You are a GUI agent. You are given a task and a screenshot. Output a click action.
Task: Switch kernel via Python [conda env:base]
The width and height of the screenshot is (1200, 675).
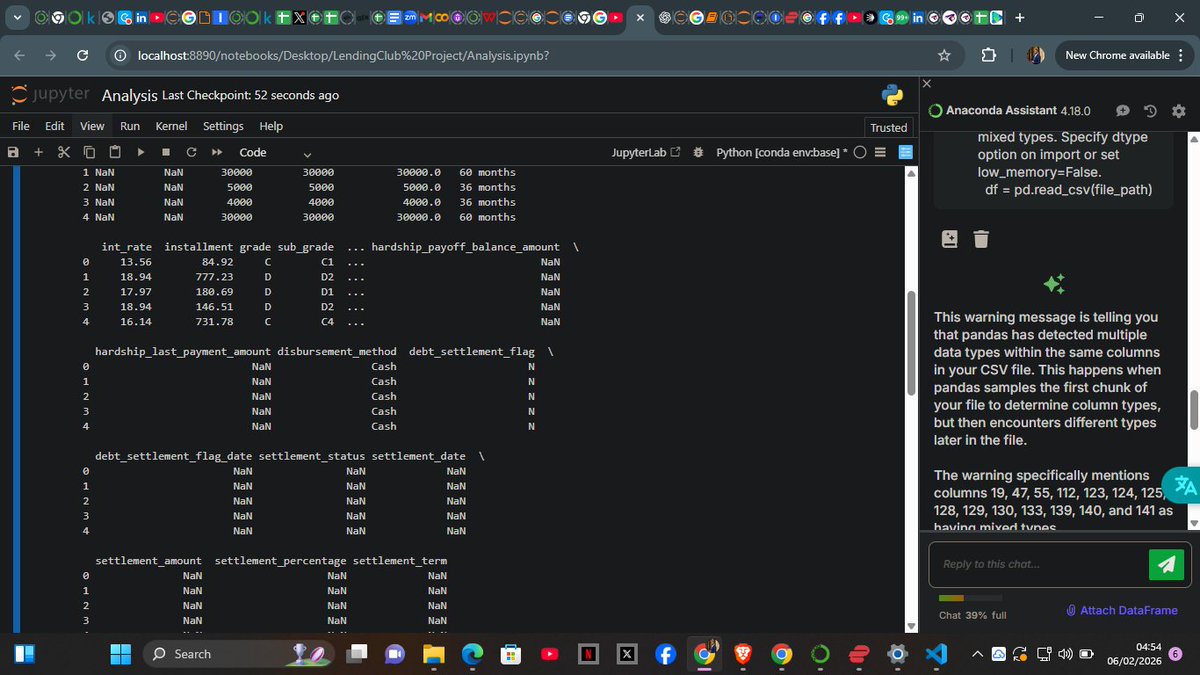pyautogui.click(x=783, y=152)
